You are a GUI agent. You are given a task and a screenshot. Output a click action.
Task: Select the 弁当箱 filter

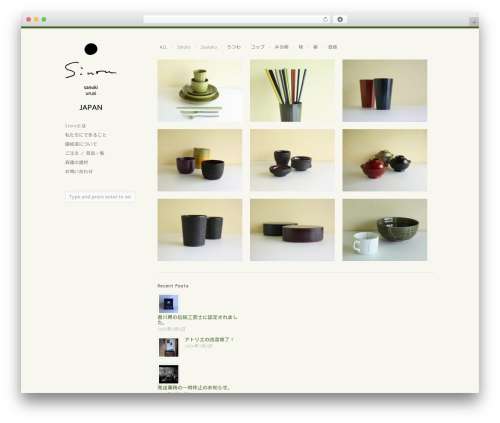[281, 47]
